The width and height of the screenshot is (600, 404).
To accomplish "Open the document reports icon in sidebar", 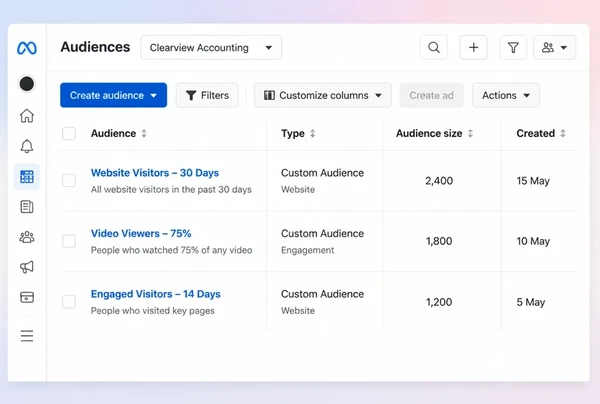I will coord(27,207).
